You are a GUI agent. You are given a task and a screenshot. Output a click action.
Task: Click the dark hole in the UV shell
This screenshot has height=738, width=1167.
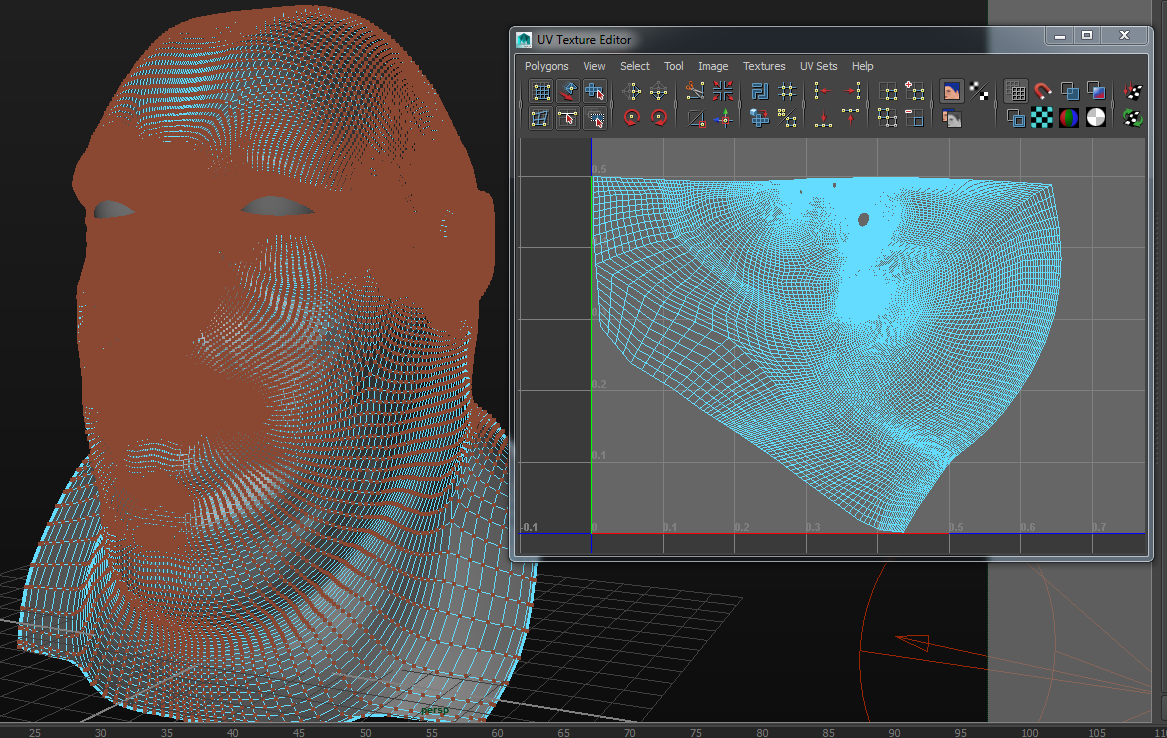(863, 219)
